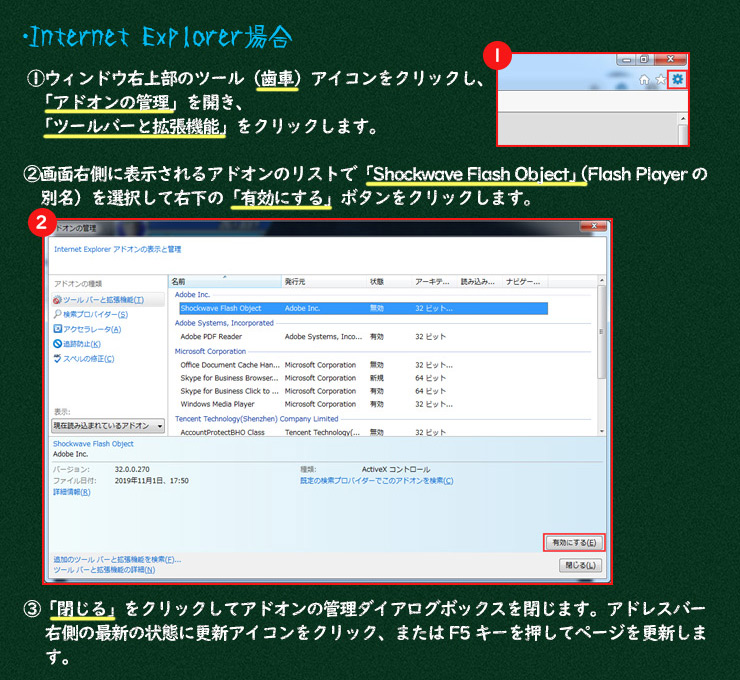Select the Skype for Business Browser... row
740x680 pixels.
363,378
